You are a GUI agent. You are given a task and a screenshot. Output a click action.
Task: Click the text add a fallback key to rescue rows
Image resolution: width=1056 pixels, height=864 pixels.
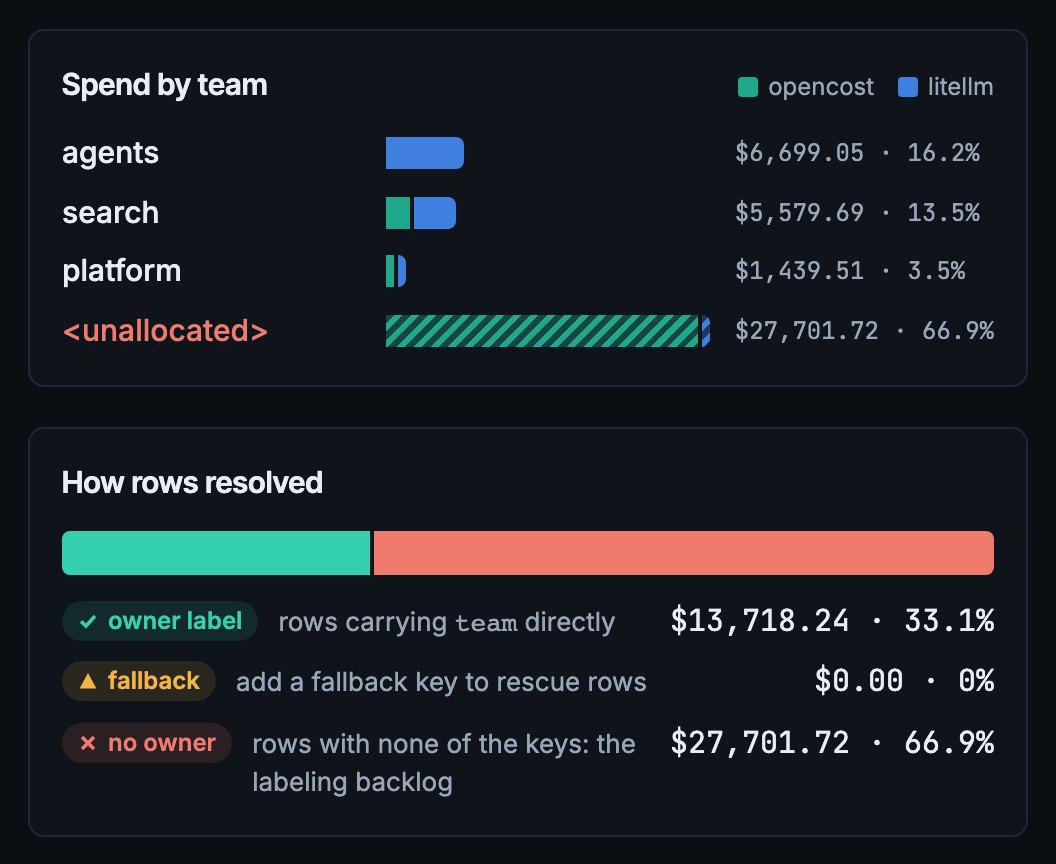pyautogui.click(x=441, y=682)
